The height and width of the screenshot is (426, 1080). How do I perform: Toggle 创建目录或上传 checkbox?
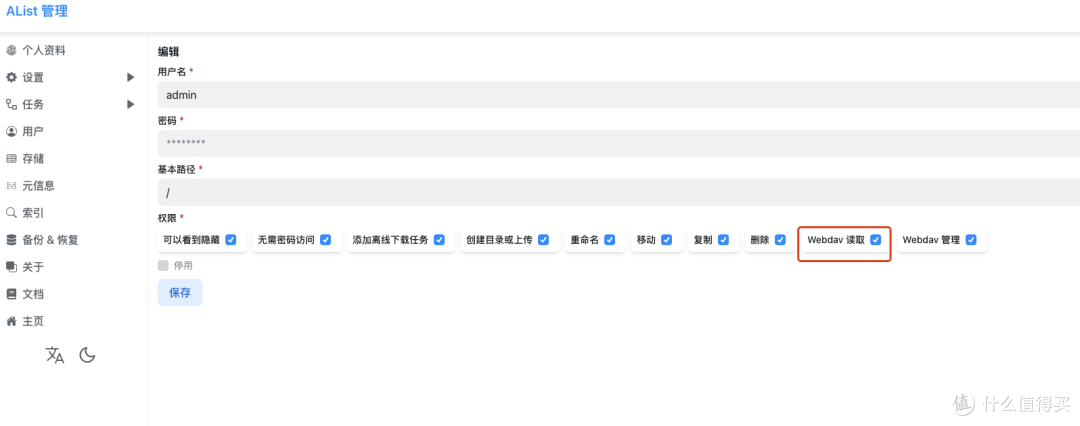pyautogui.click(x=543, y=240)
